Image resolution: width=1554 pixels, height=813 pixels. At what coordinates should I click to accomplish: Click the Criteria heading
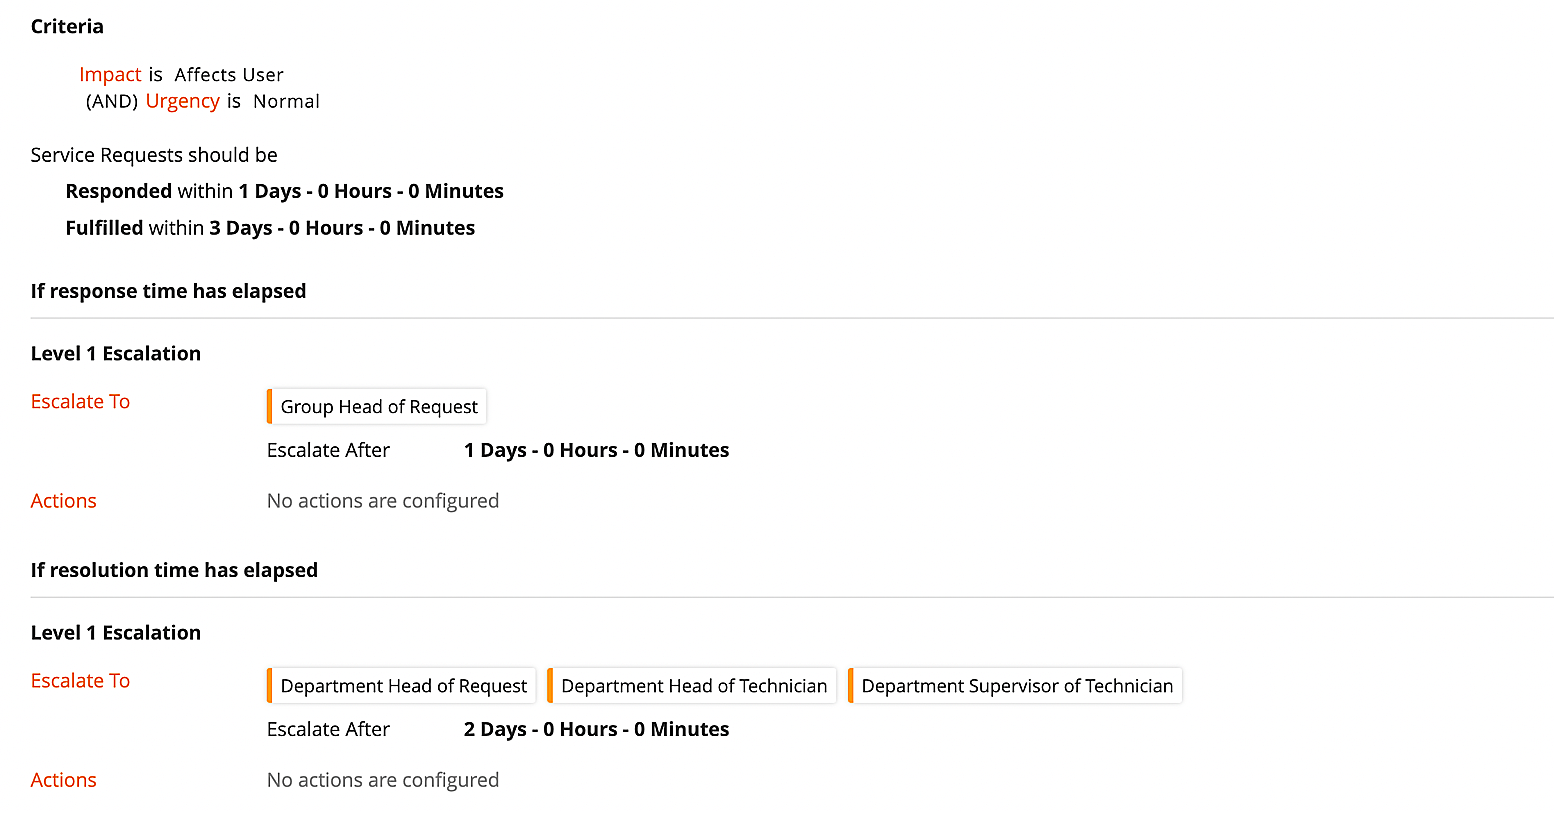coord(67,27)
